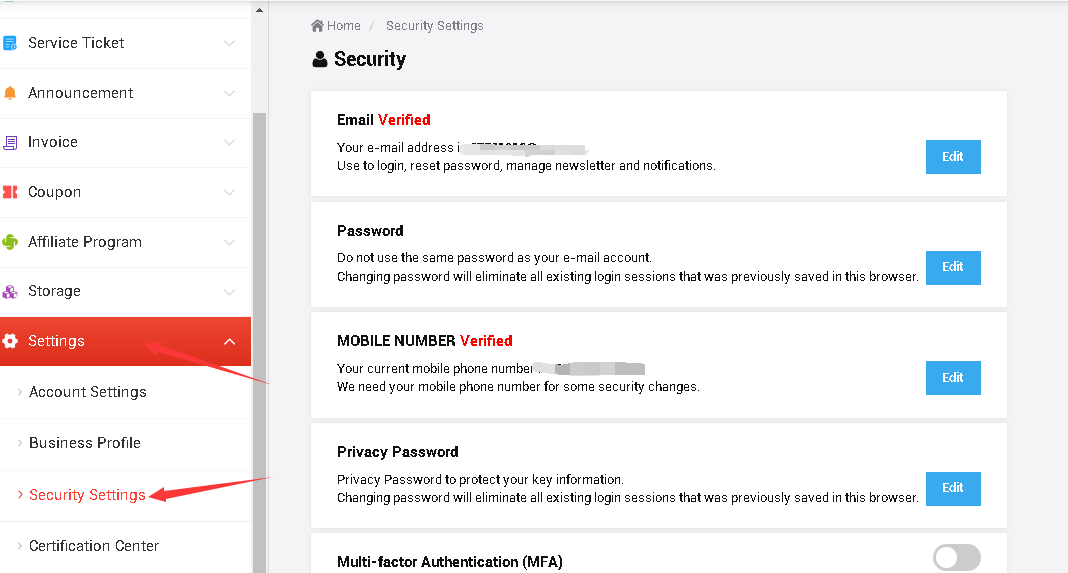The width and height of the screenshot is (1068, 573).
Task: Collapse the Settings section chevron
Action: (230, 342)
